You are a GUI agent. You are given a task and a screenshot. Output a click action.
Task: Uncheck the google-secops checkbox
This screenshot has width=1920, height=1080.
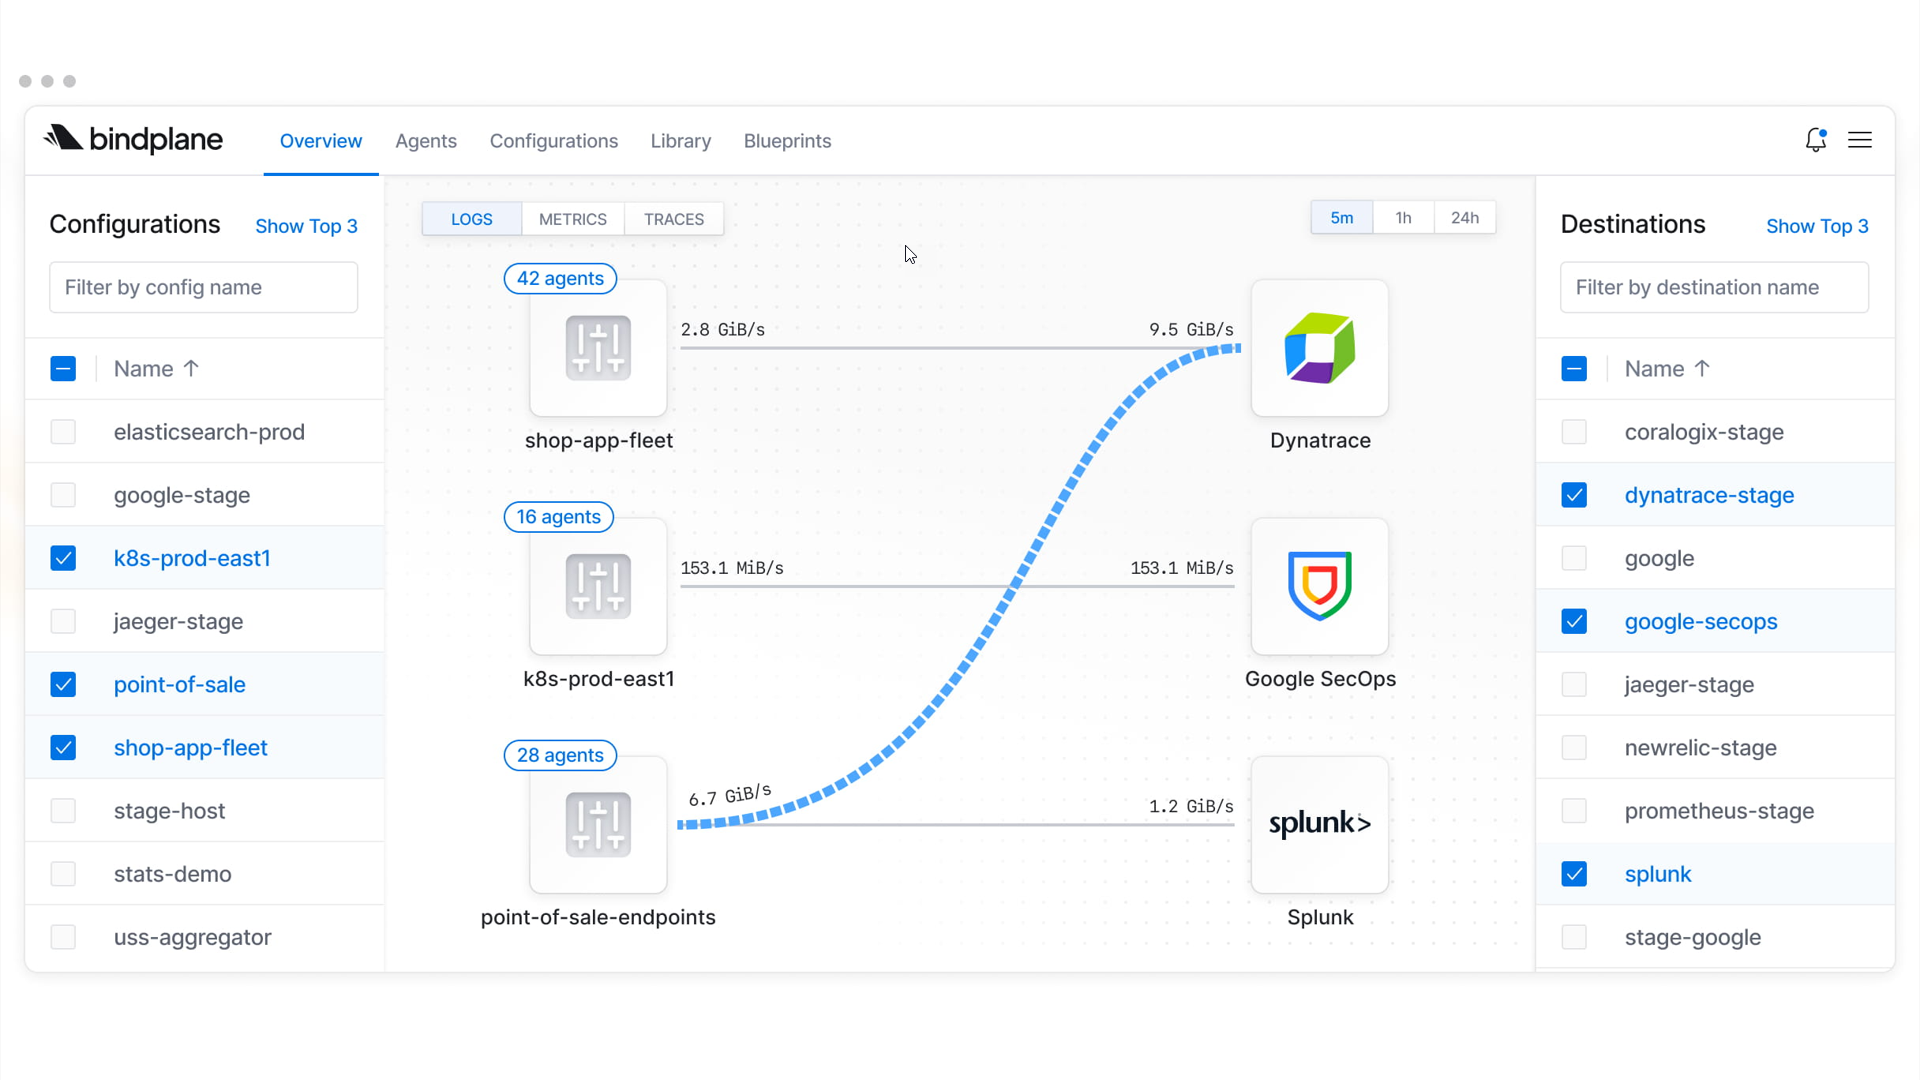(1574, 621)
